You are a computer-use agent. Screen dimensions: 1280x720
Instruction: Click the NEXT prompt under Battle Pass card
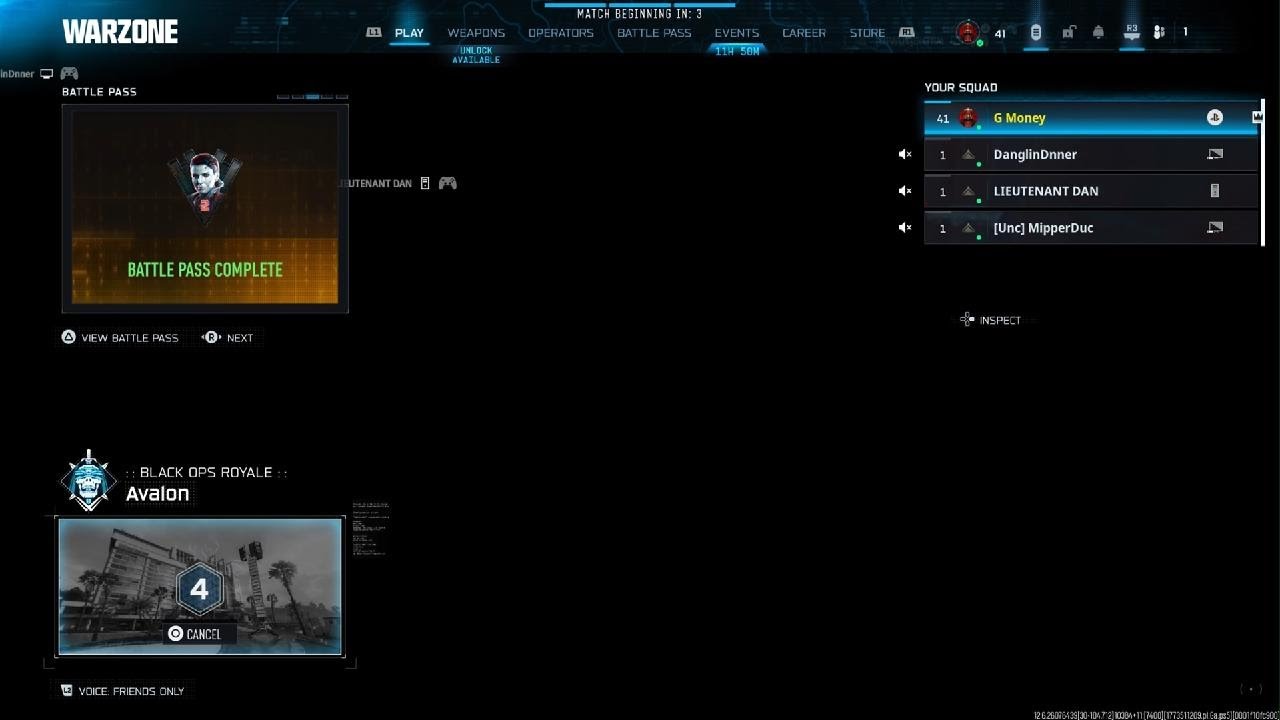pyautogui.click(x=229, y=338)
